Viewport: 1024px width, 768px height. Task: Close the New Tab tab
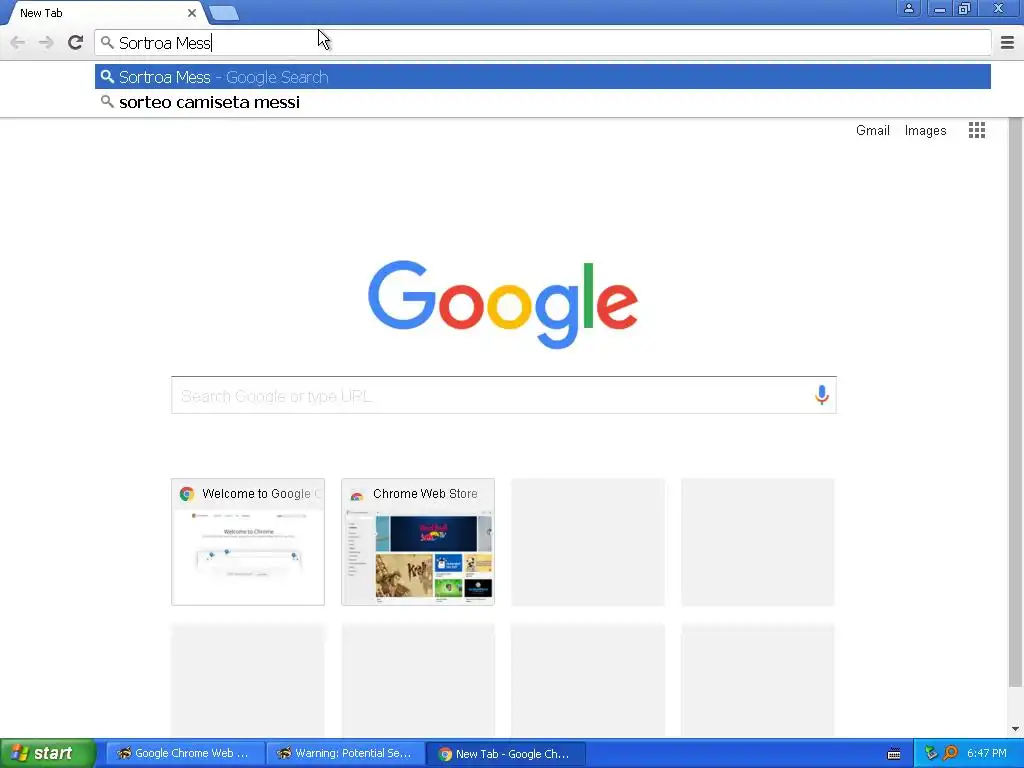pos(191,13)
